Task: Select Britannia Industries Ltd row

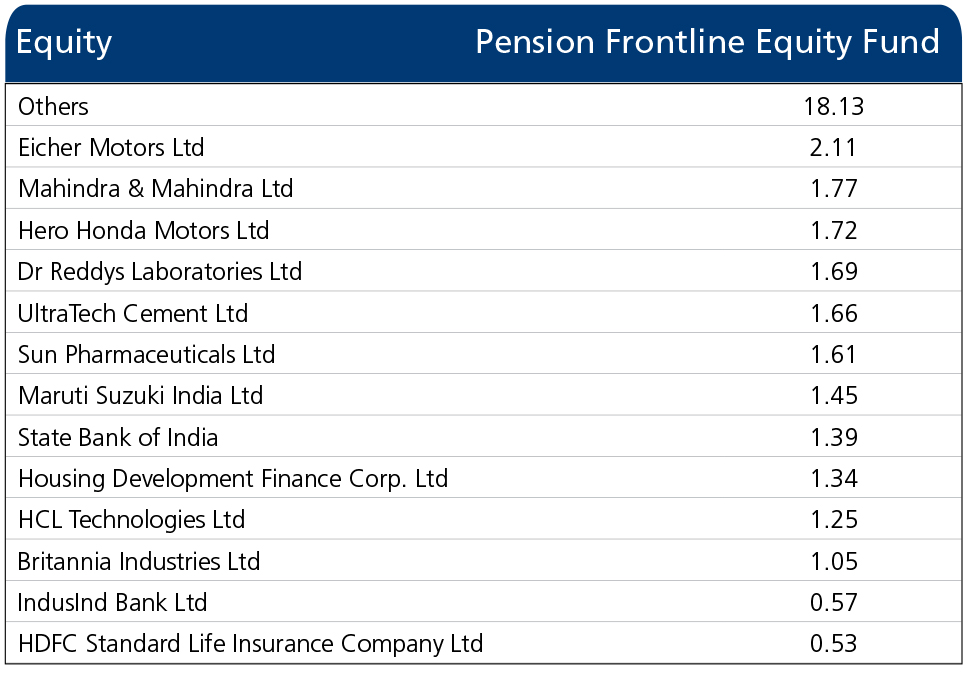Action: coord(484,561)
